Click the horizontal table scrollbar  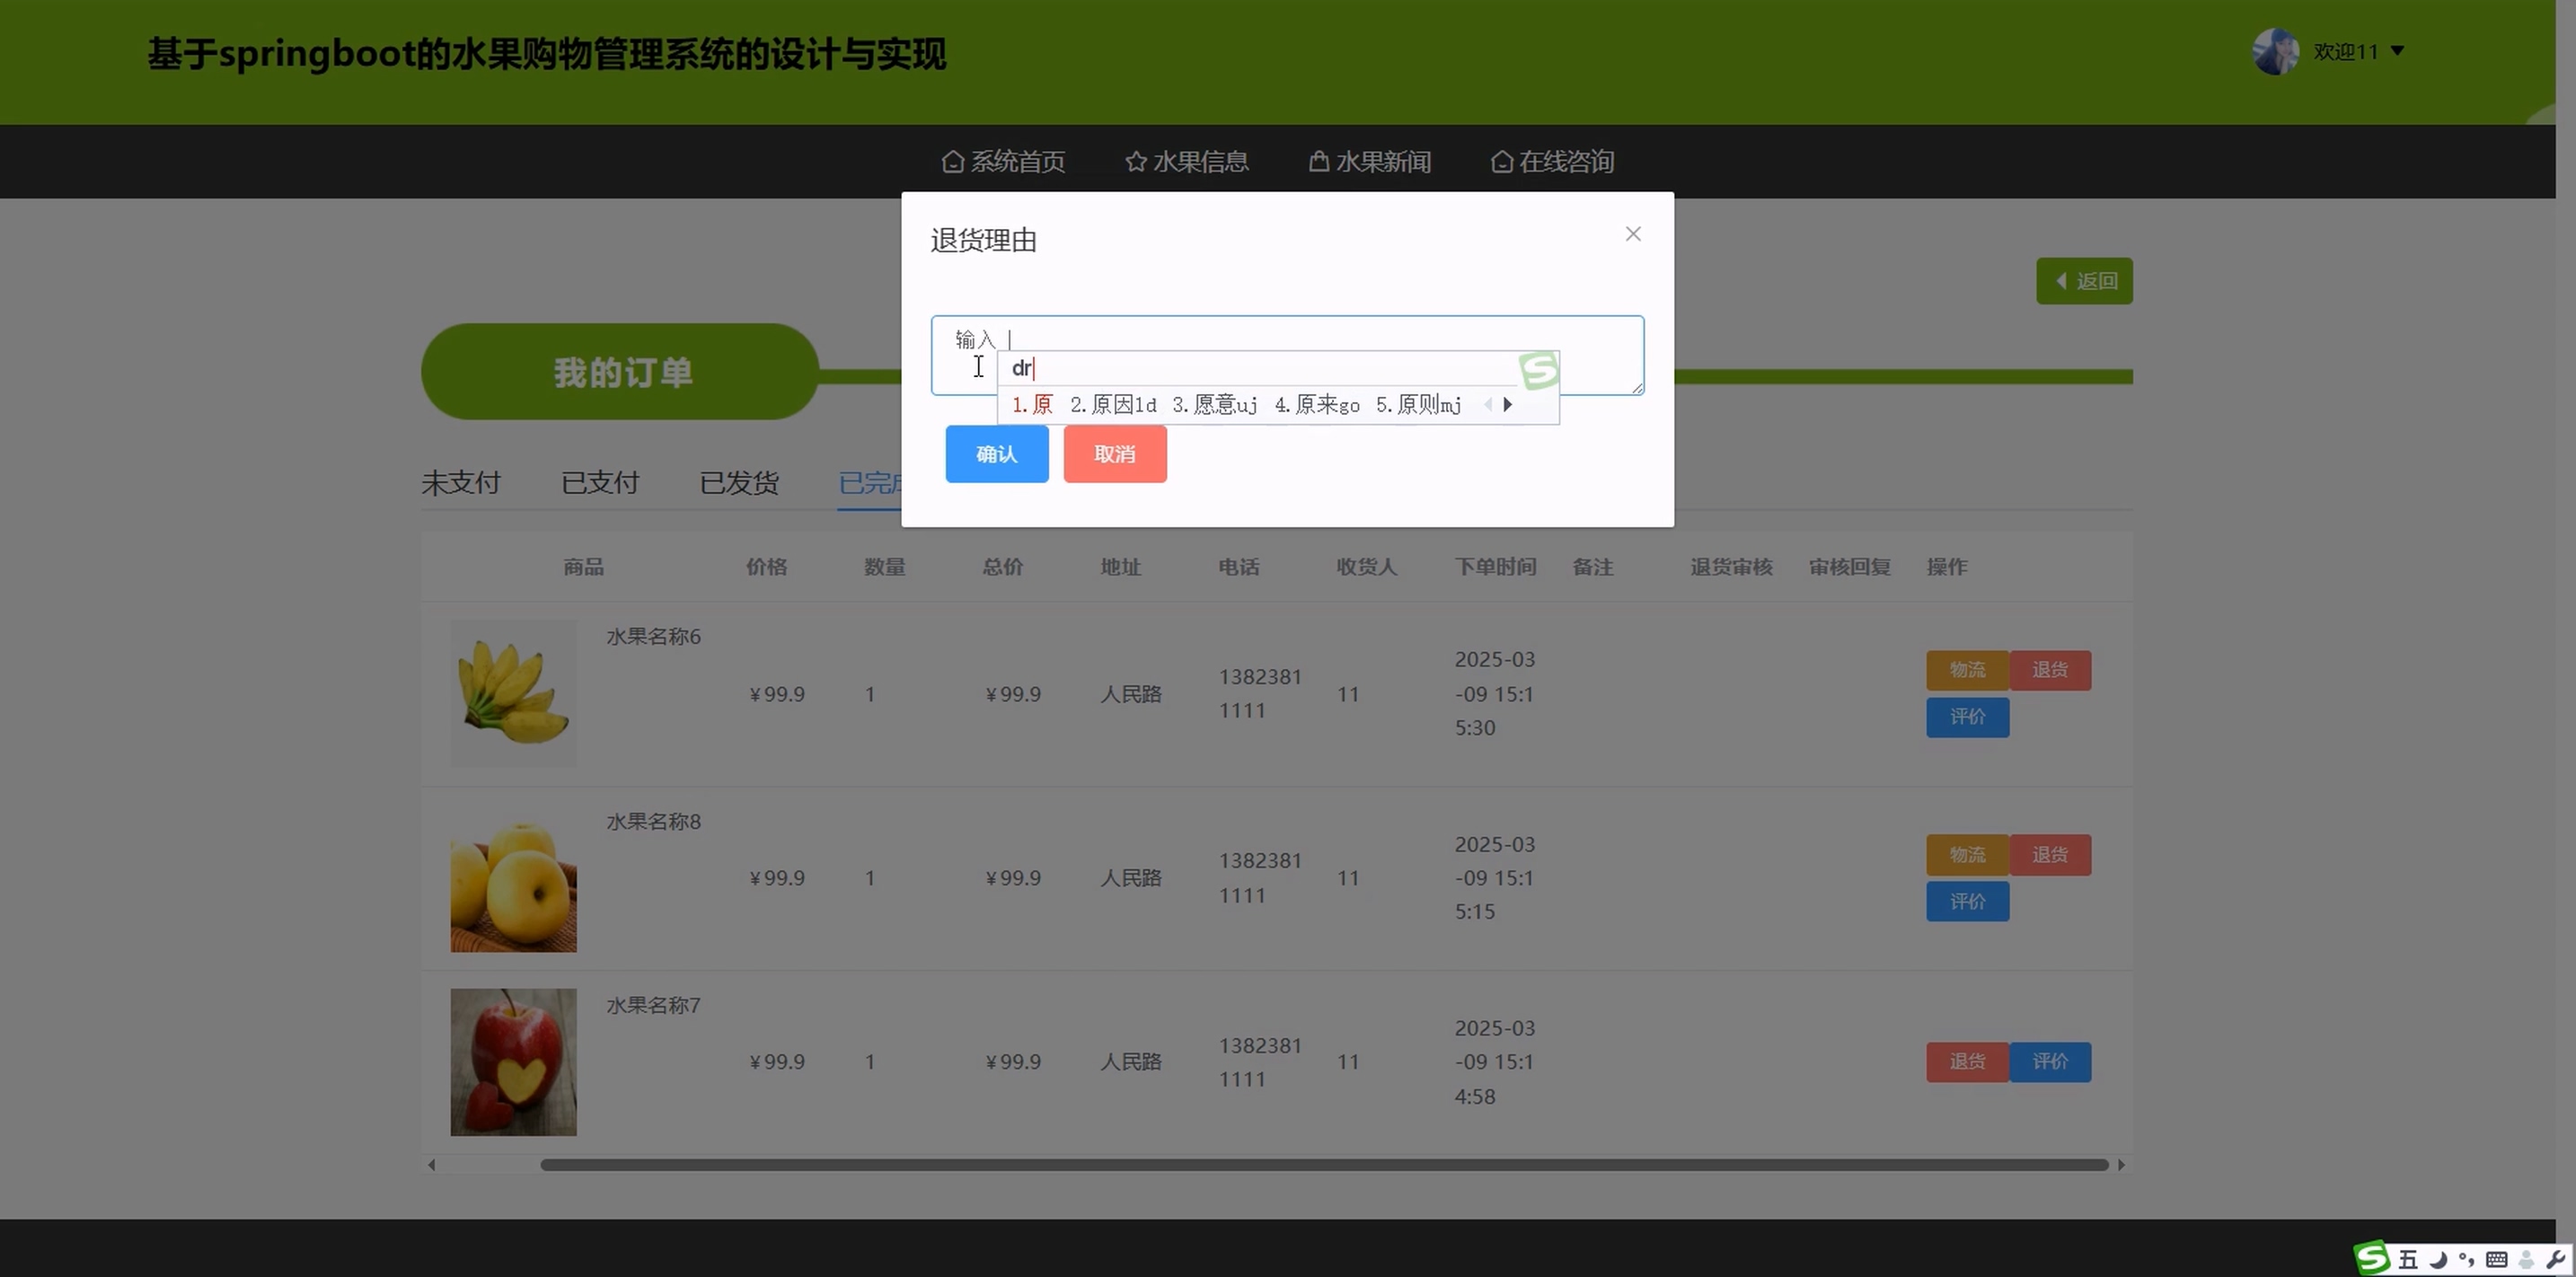1324,1165
